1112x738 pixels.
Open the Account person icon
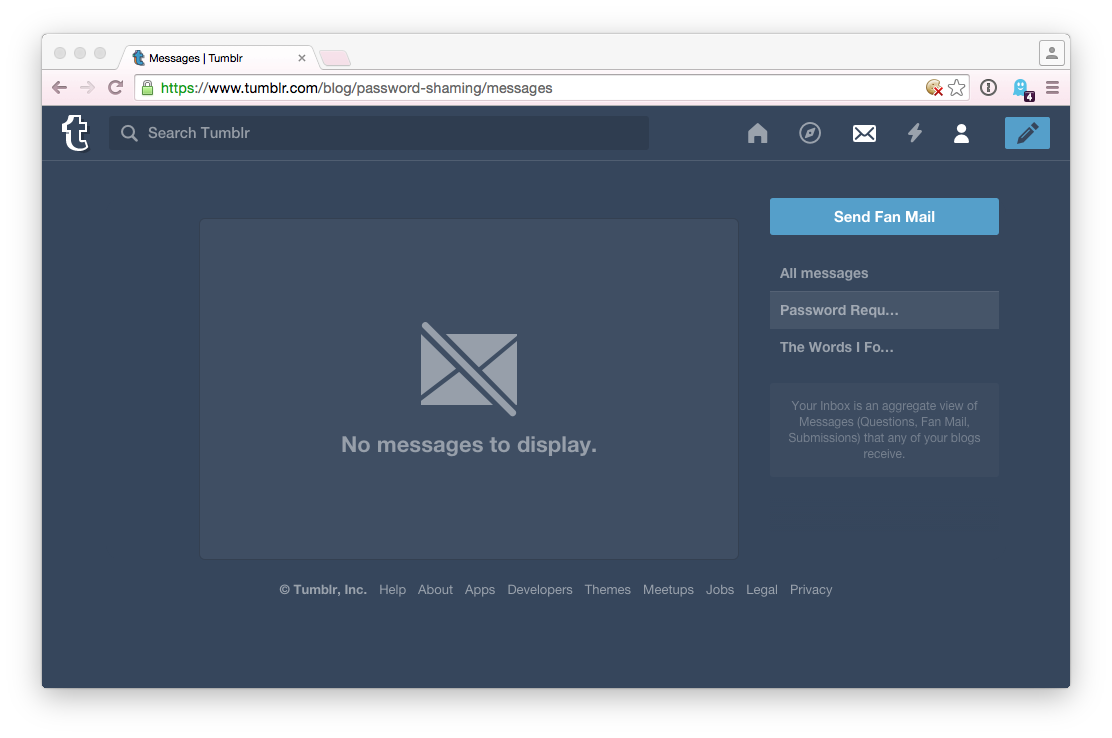[961, 133]
